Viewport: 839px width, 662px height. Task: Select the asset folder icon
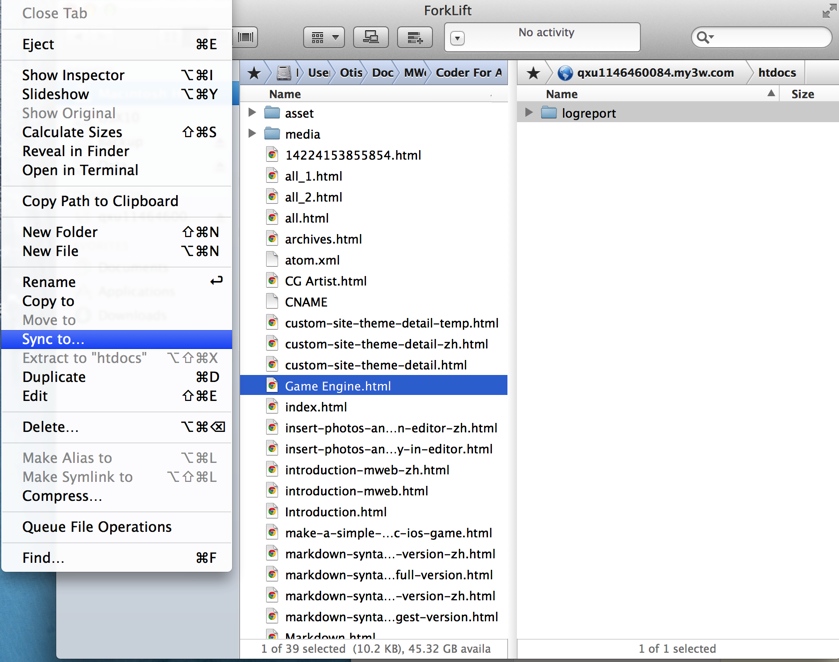pos(272,113)
